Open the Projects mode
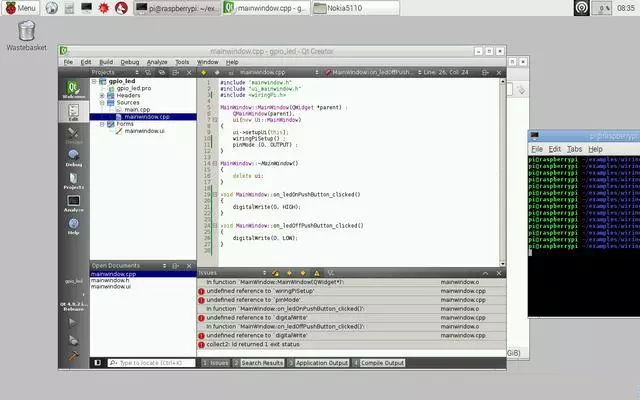Screen dimensions: 643x400 (x=73, y=180)
